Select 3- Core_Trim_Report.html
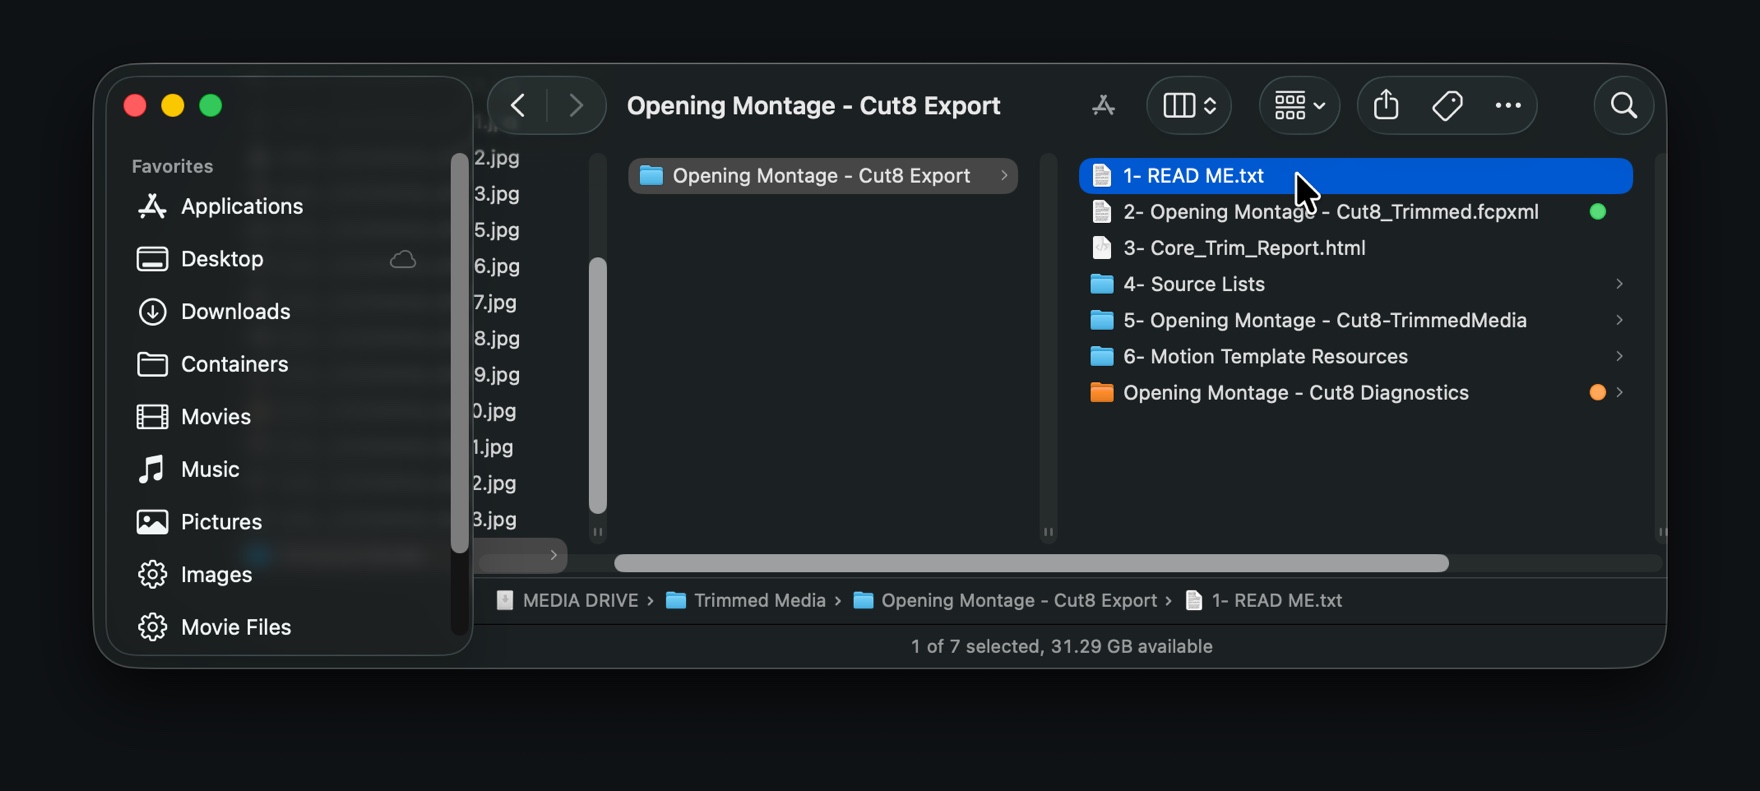 tap(1356, 248)
